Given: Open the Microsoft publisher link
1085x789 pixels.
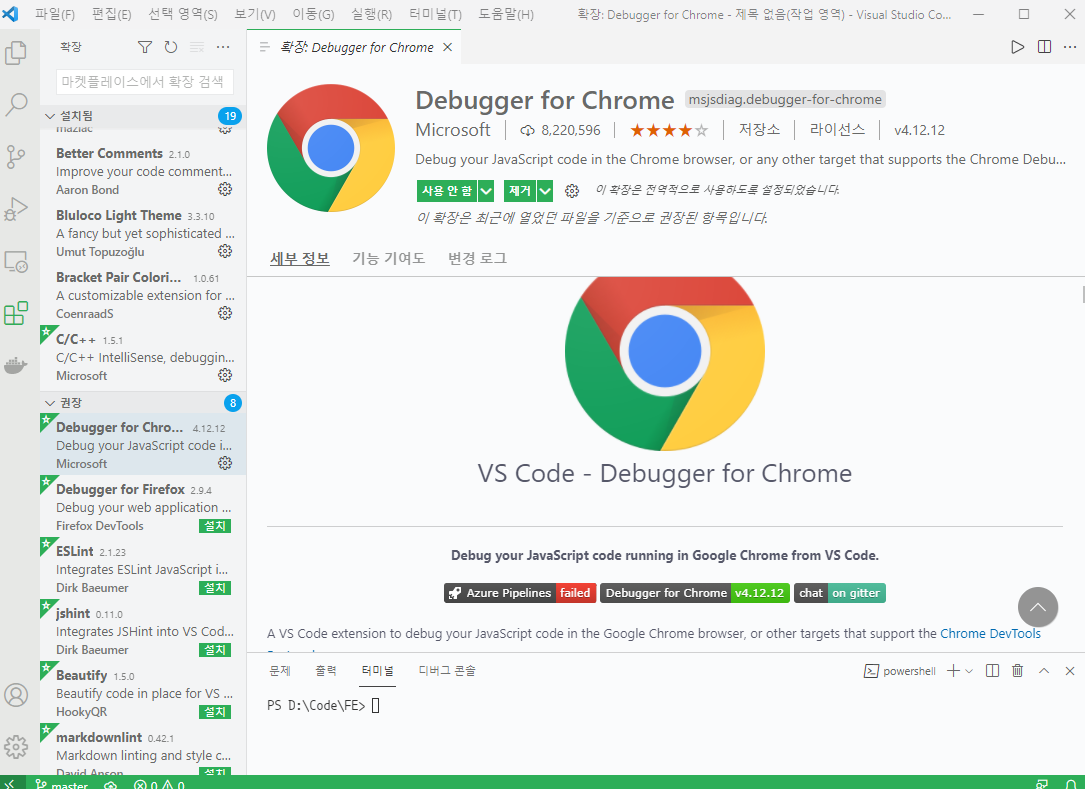Looking at the screenshot, I should pyautogui.click(x=453, y=130).
